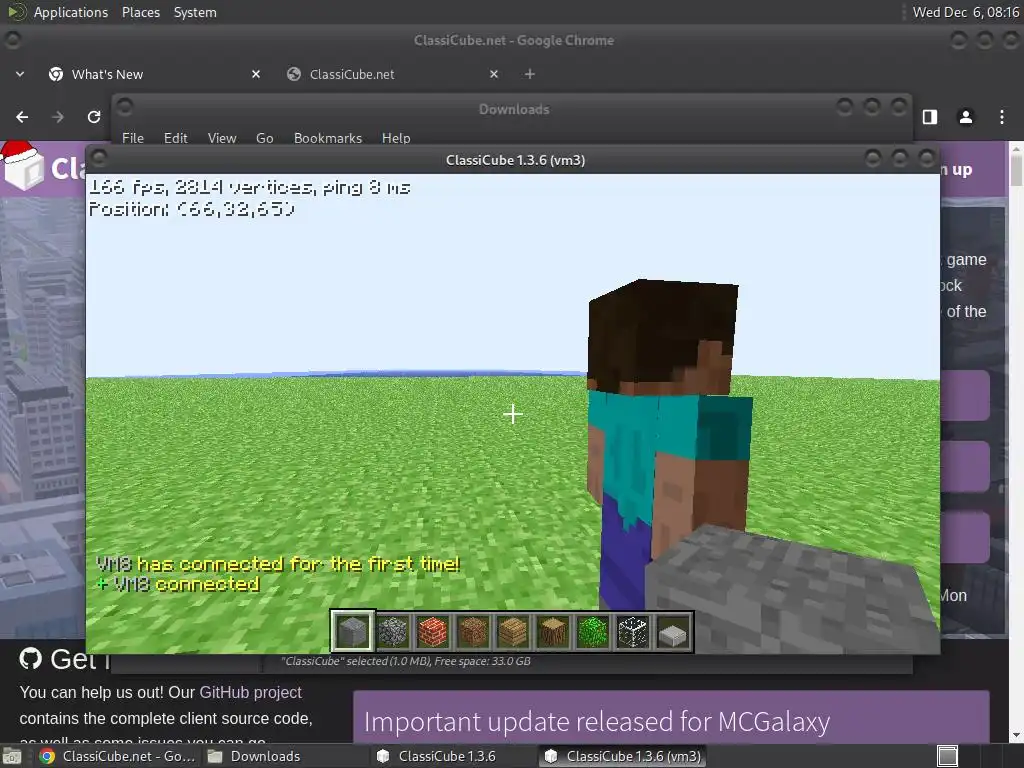
Task: Click Chrome's forward arrow
Action: click(x=57, y=117)
